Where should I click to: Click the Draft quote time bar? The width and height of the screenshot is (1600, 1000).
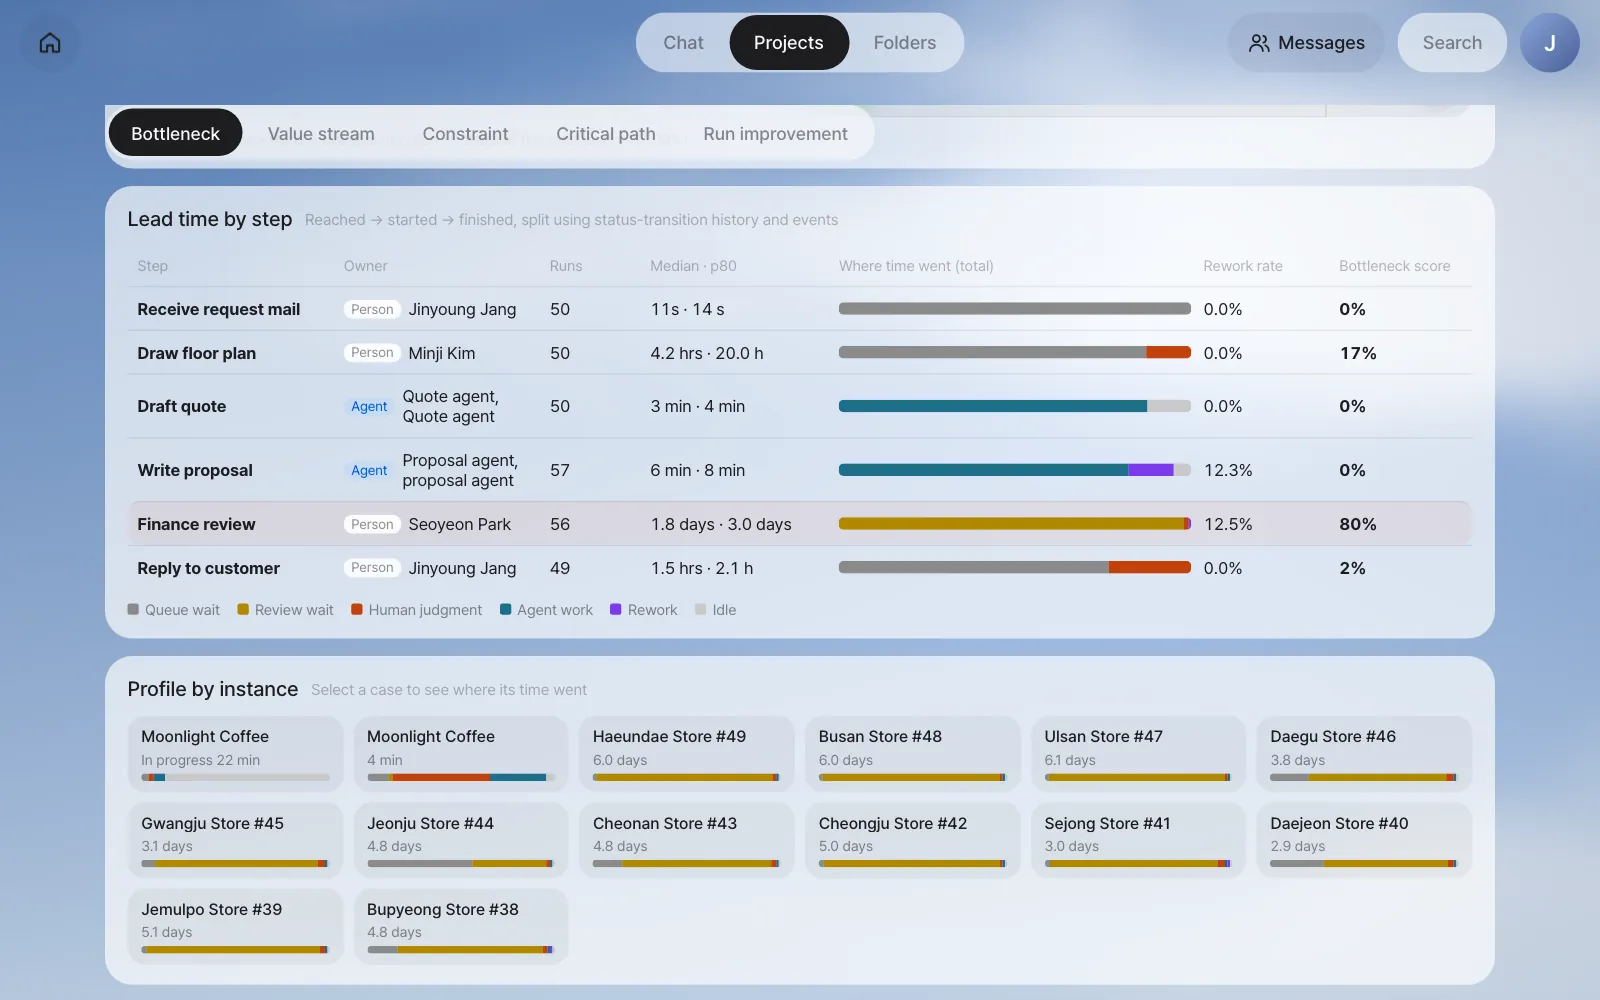(x=1015, y=406)
